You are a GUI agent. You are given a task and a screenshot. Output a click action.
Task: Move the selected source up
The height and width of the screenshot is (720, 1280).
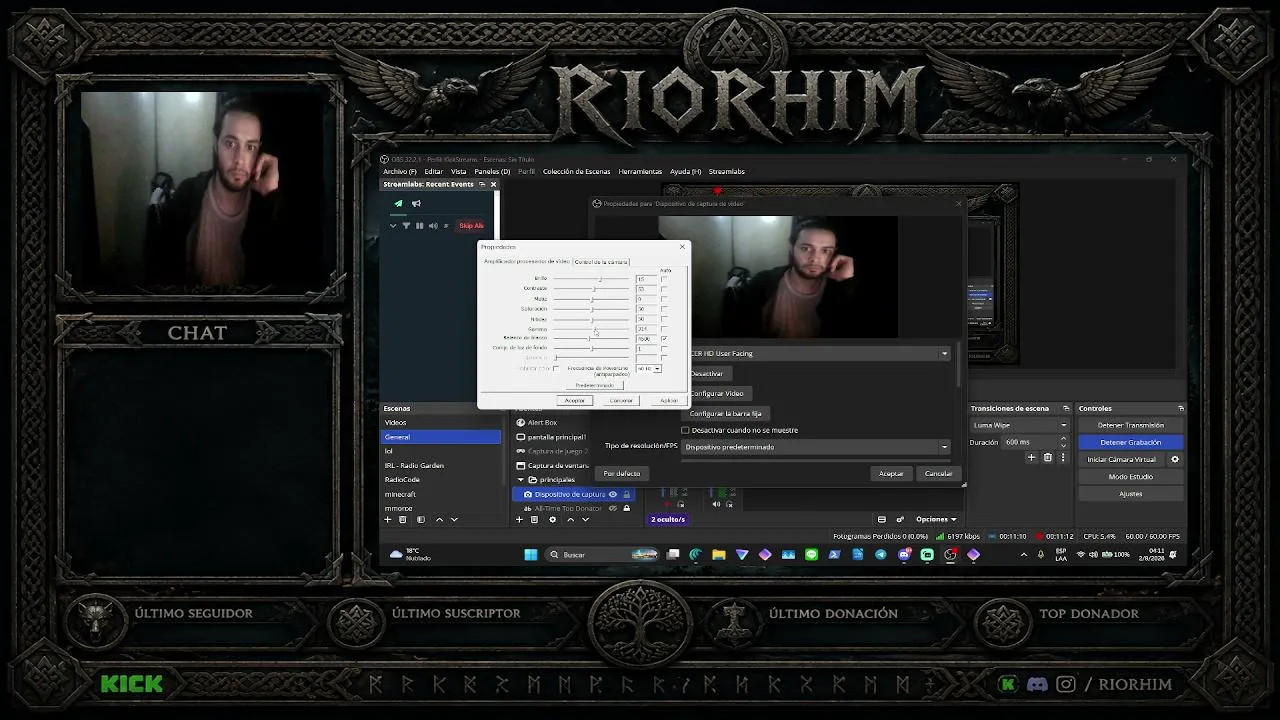[570, 519]
